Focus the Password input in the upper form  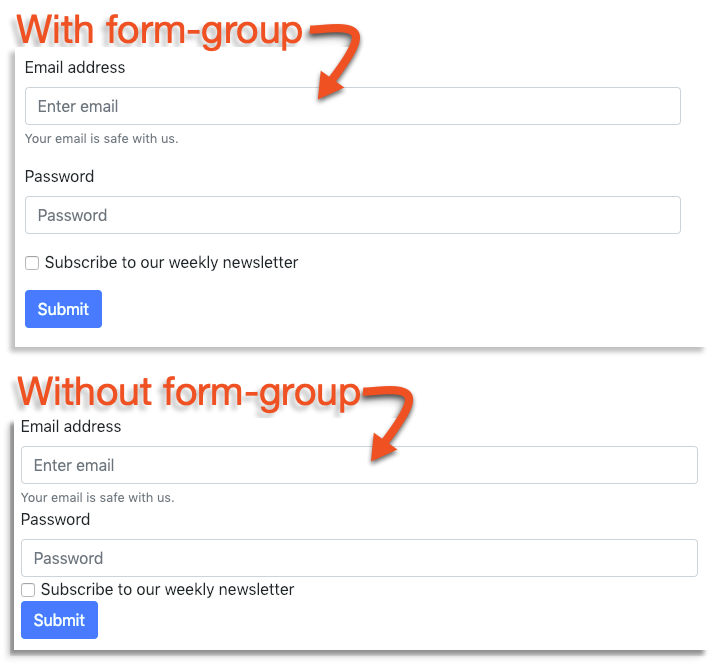tap(352, 215)
